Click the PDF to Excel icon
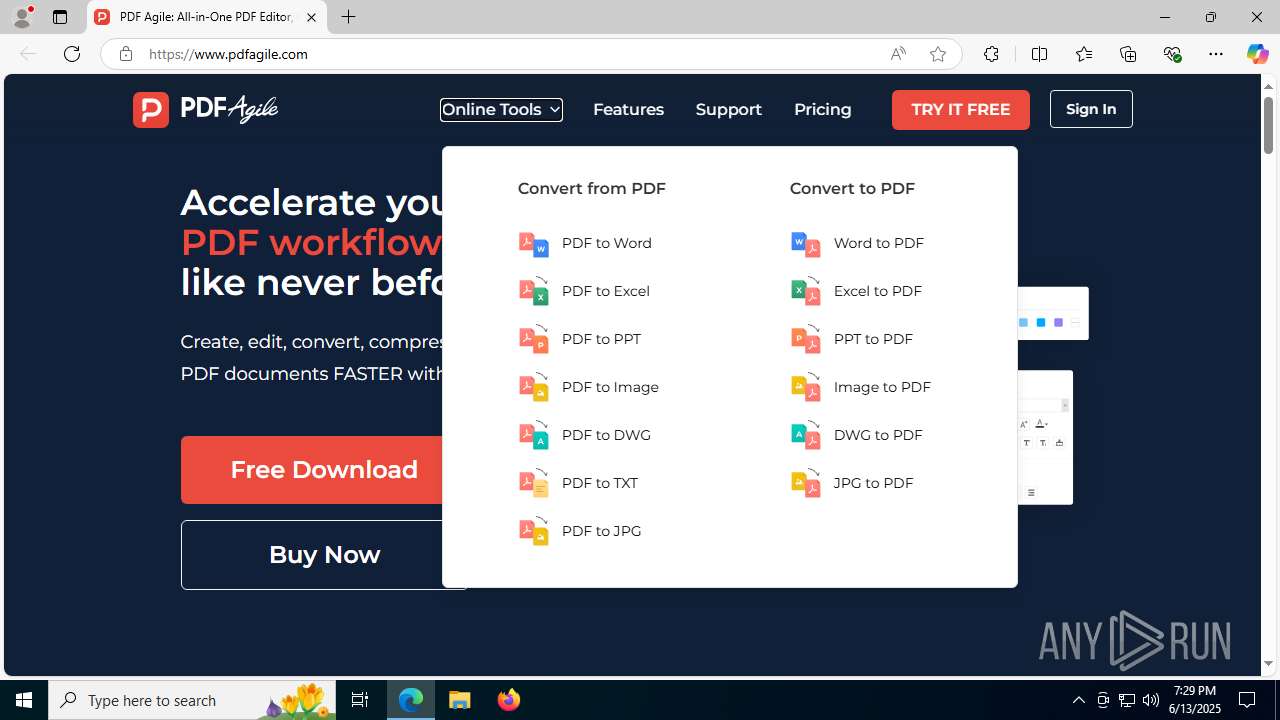The image size is (1280, 720). point(534,291)
